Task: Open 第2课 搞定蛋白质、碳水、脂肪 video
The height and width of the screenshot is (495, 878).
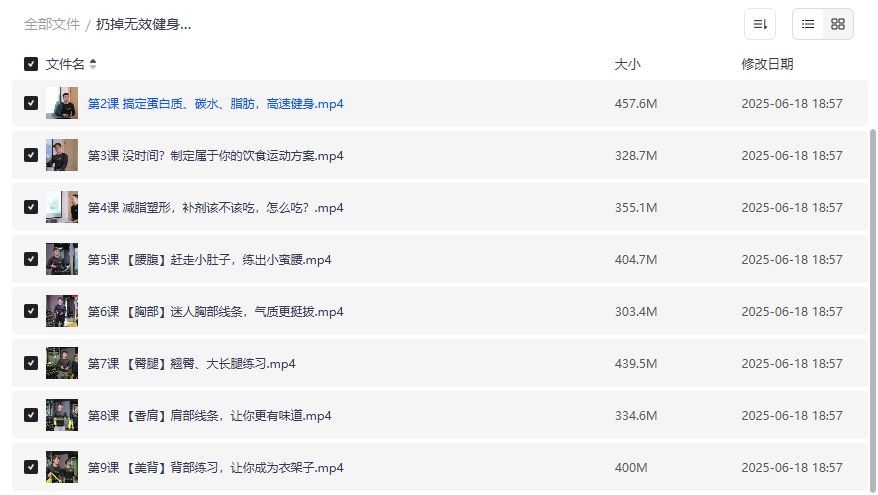Action: 216,104
